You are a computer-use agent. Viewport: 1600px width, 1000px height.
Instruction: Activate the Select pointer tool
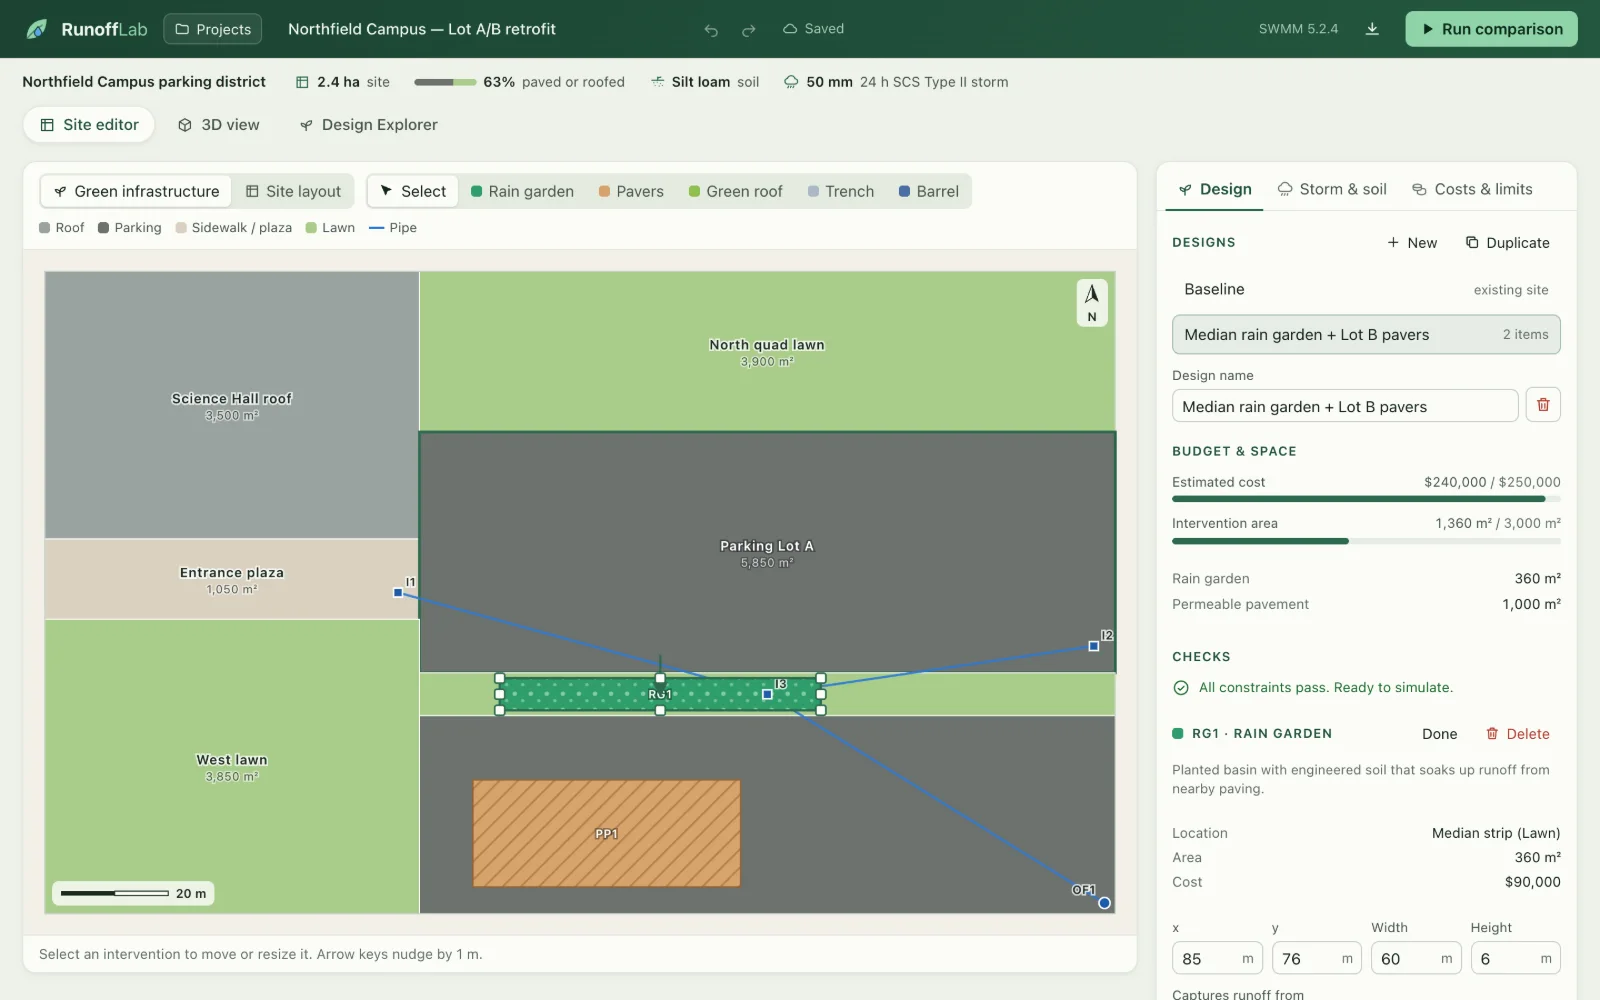413,191
